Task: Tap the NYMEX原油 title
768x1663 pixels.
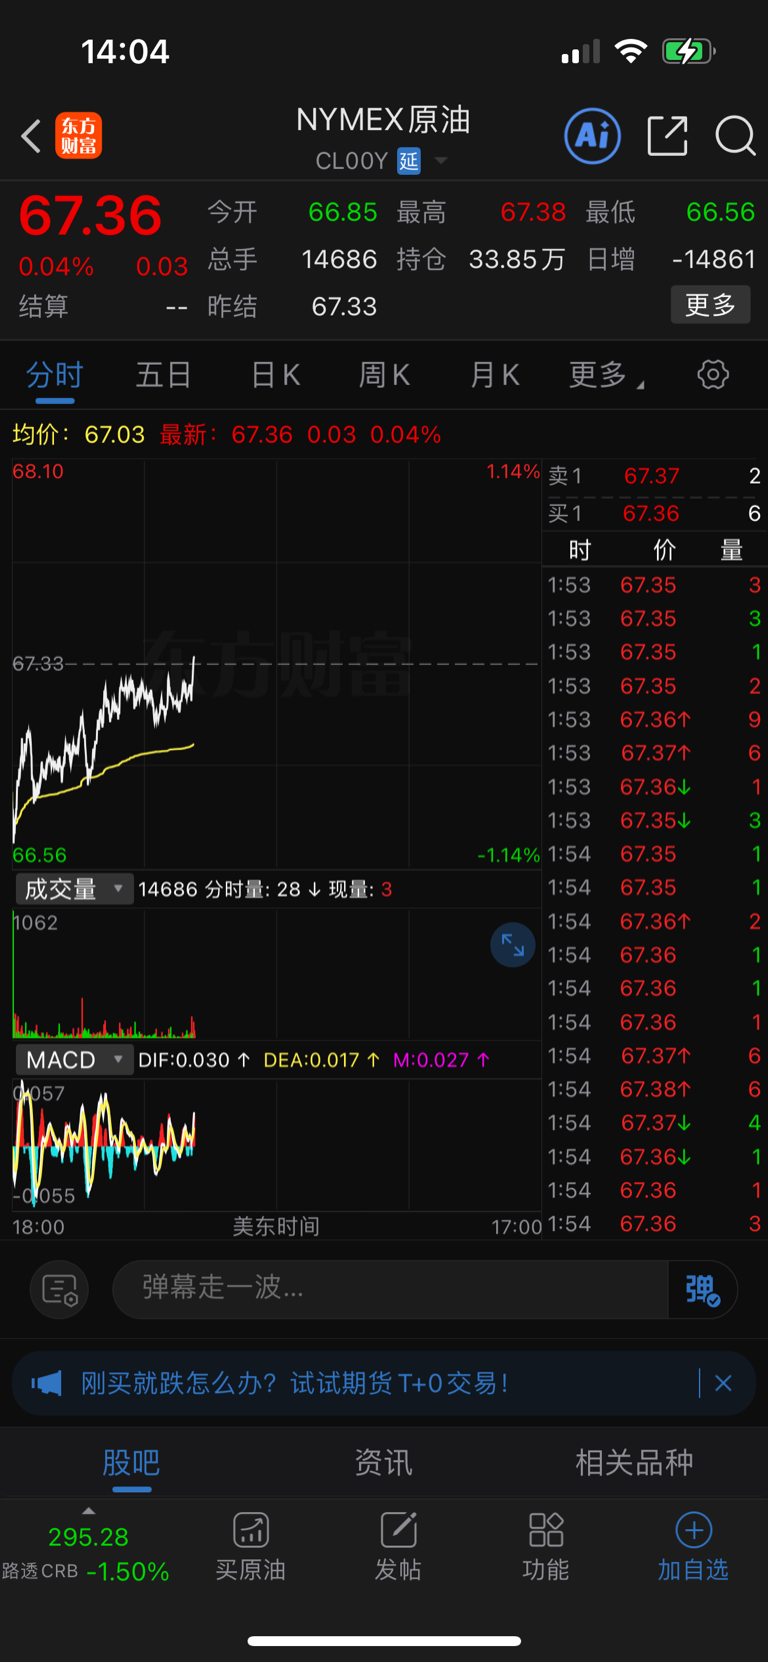Action: [384, 120]
